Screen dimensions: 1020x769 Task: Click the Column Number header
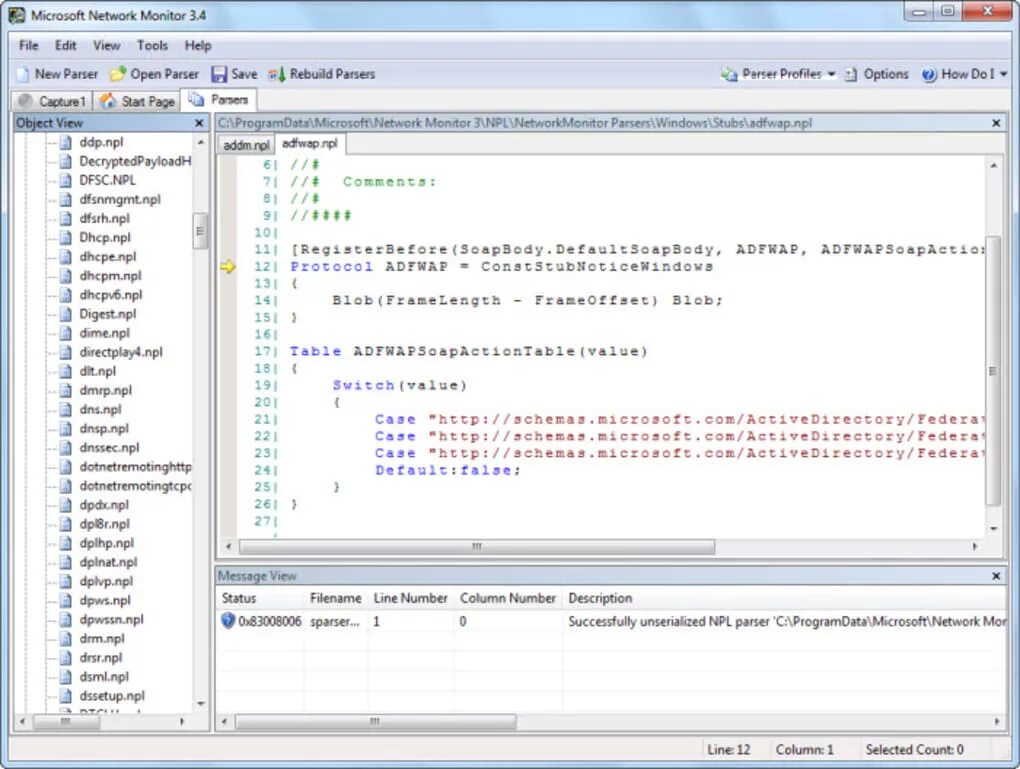[508, 598]
